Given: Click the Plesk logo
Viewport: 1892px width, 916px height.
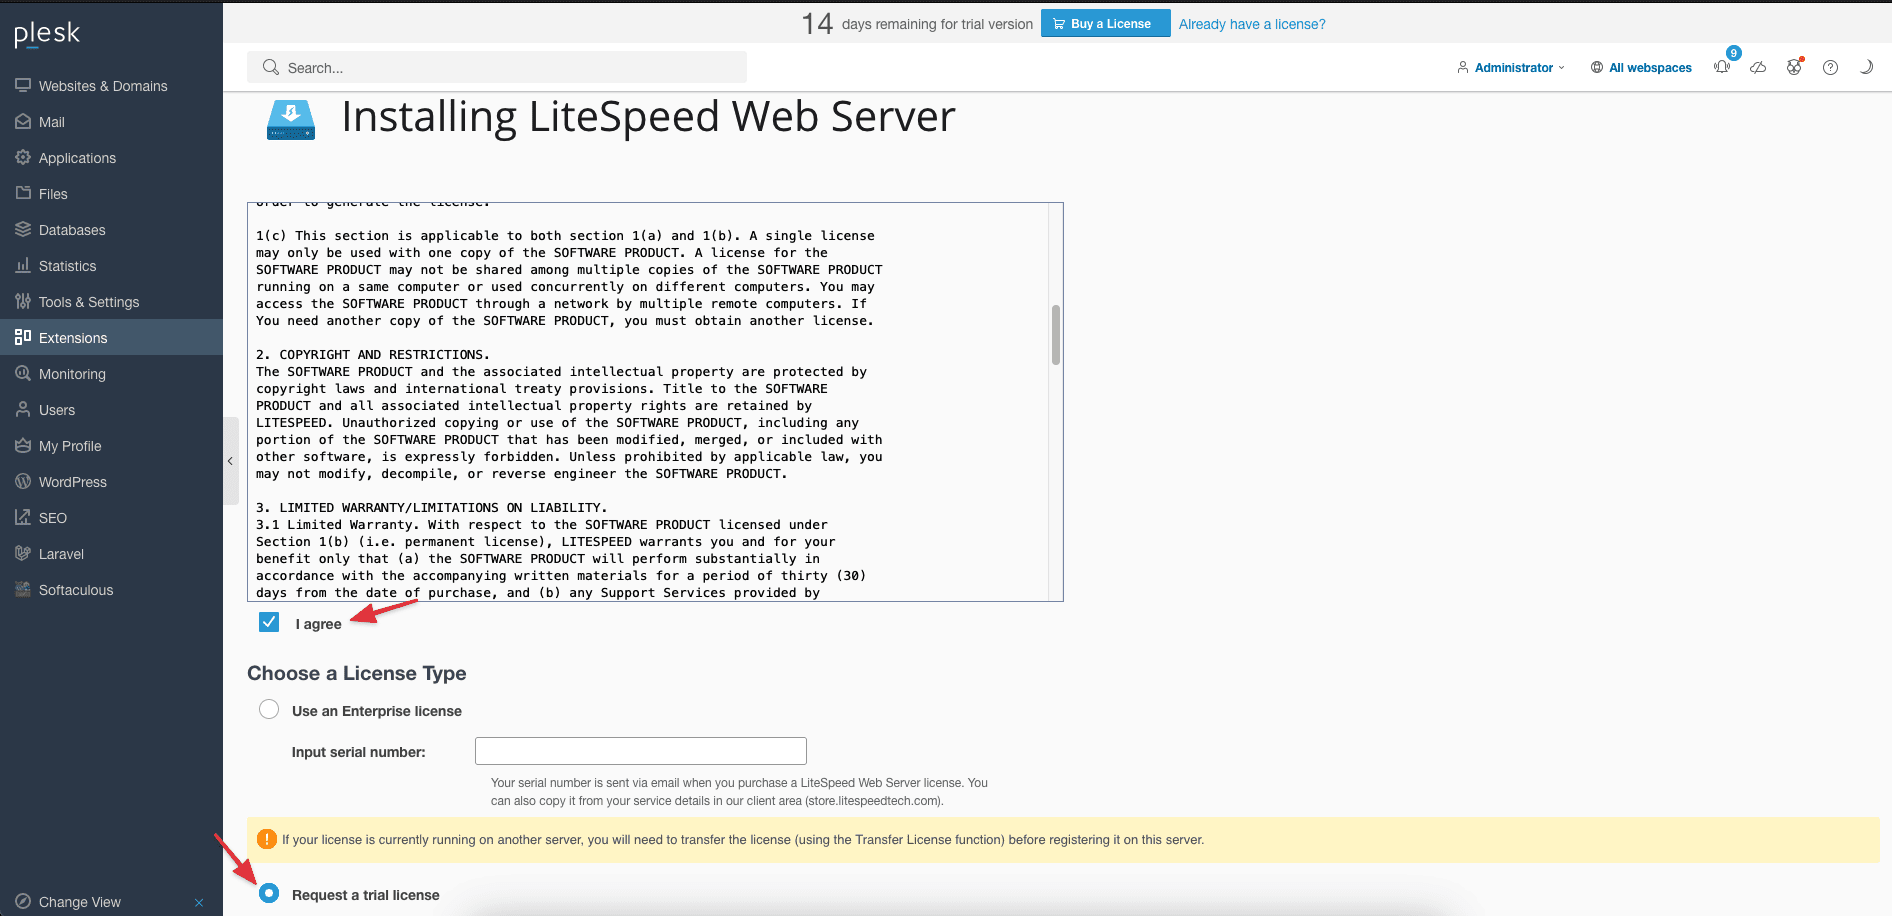Looking at the screenshot, I should 47,34.
